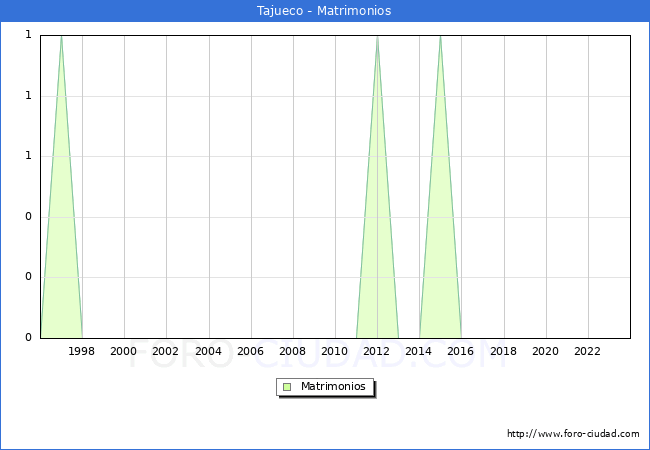Select the 1997 peak tip in the chart
This screenshot has height=450, width=650.
[61, 37]
